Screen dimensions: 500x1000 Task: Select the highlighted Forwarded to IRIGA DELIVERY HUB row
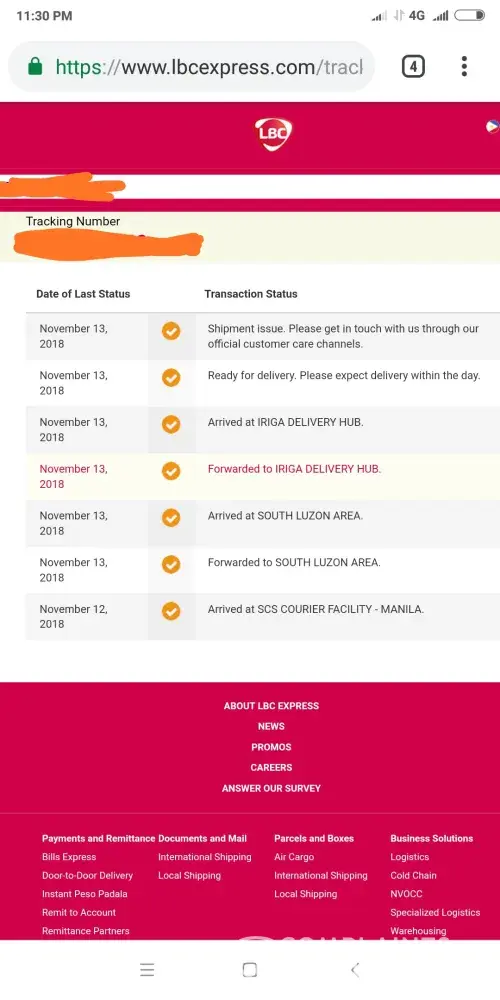tap(263, 476)
